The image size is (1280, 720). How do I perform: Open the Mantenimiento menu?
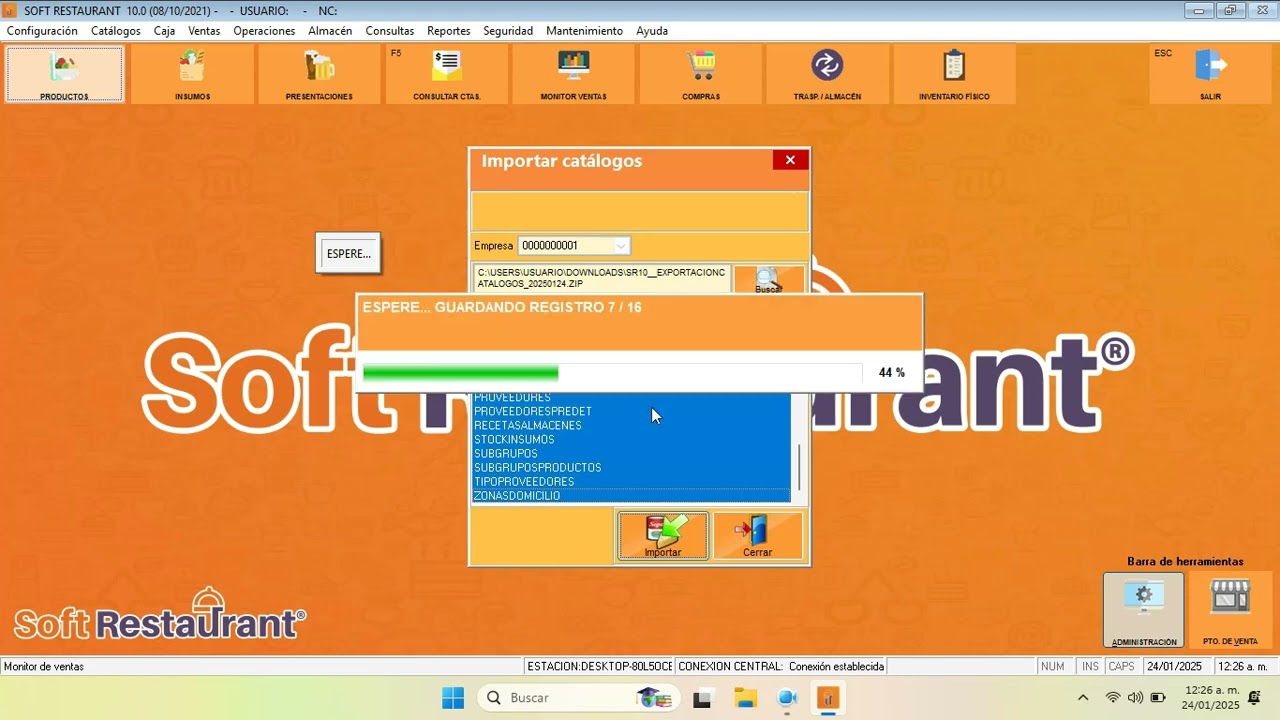tap(584, 31)
